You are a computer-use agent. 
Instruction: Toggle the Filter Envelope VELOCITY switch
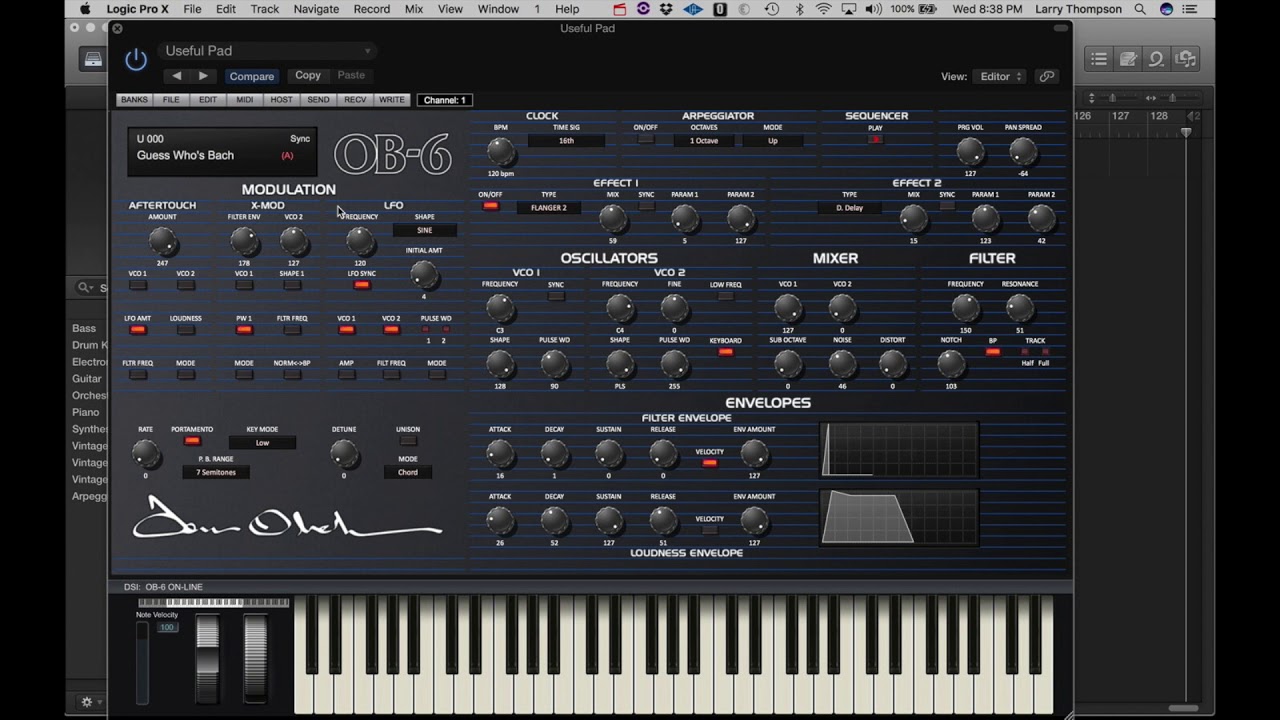710,463
